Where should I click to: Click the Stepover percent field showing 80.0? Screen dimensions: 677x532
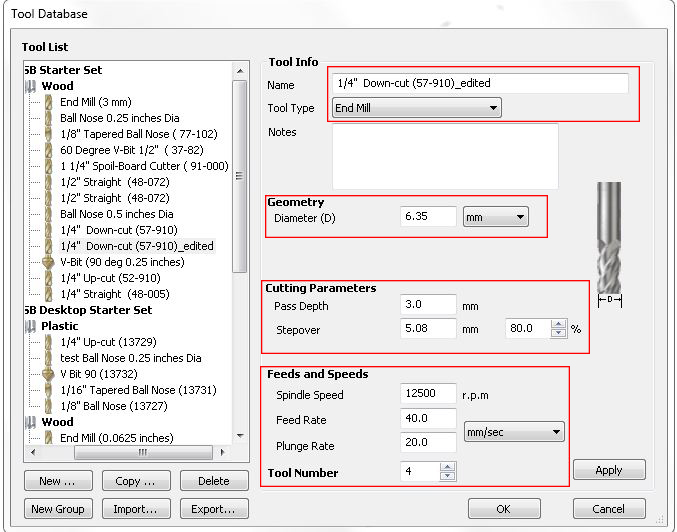[528, 328]
